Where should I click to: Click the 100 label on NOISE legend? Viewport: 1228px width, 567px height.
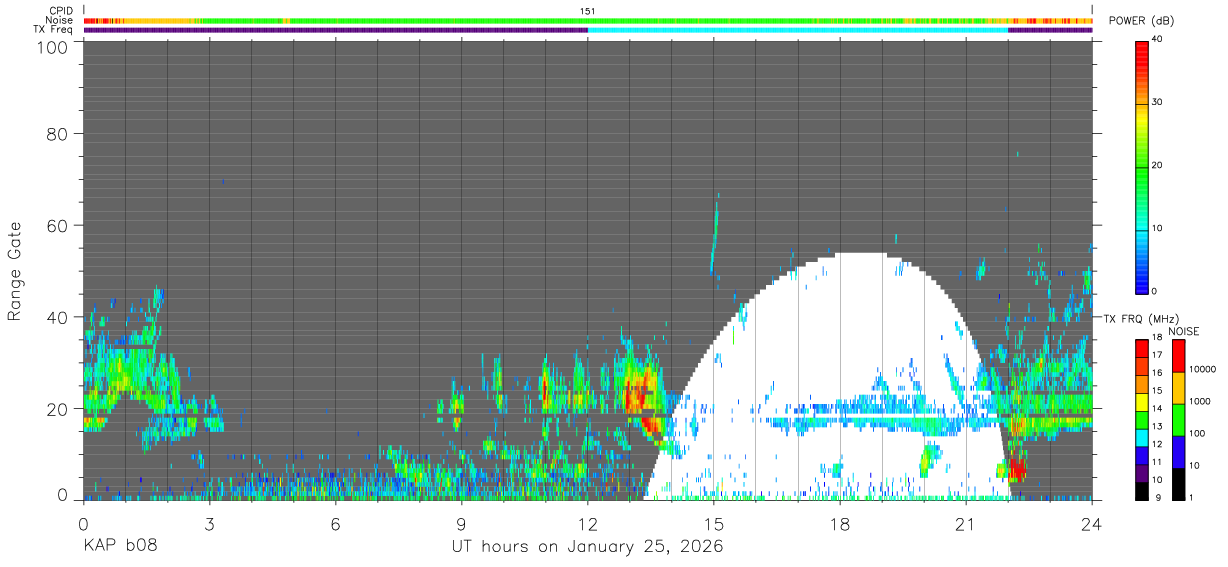pos(1196,433)
